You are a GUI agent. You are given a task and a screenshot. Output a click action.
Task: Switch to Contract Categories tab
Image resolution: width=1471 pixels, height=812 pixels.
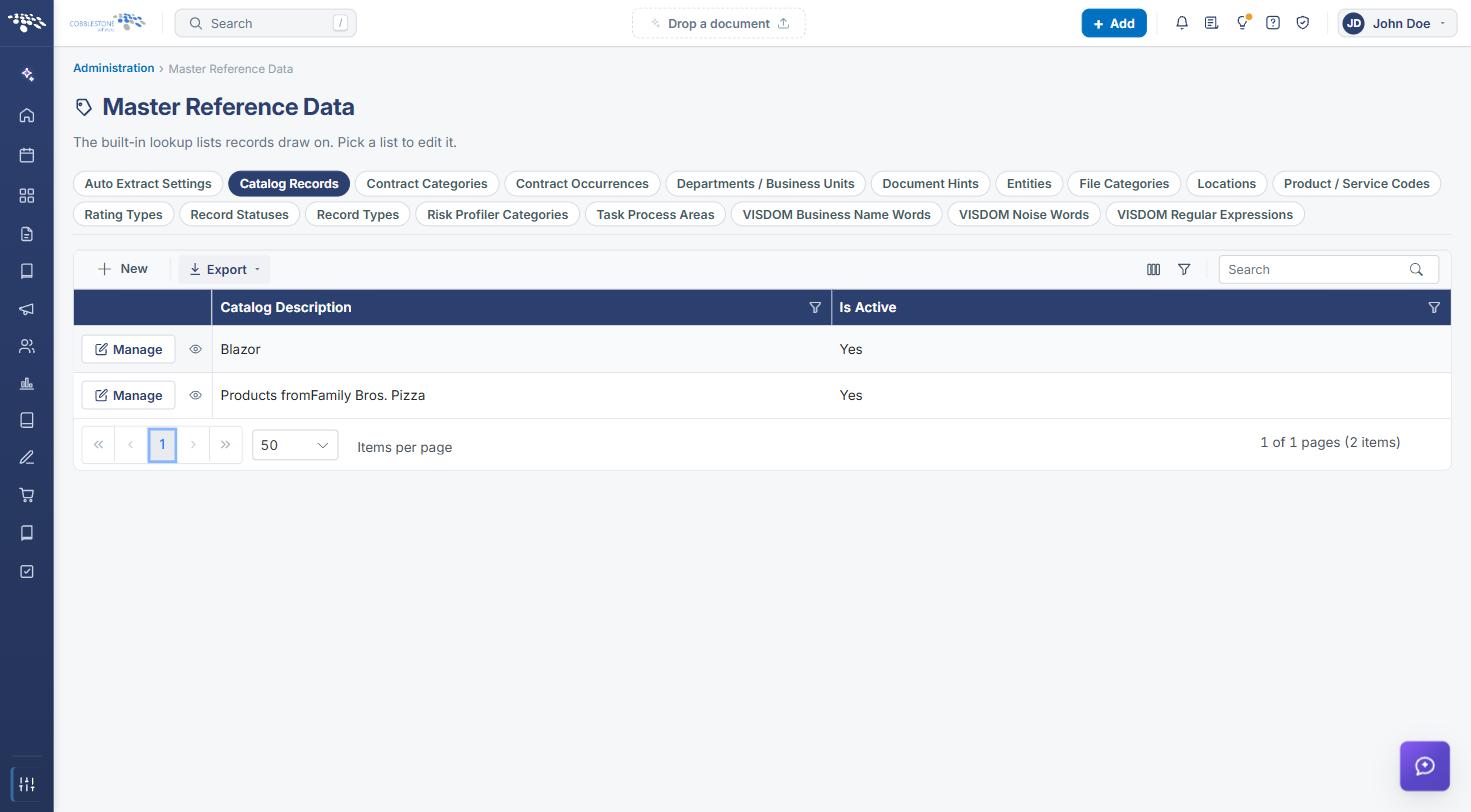coord(427,184)
